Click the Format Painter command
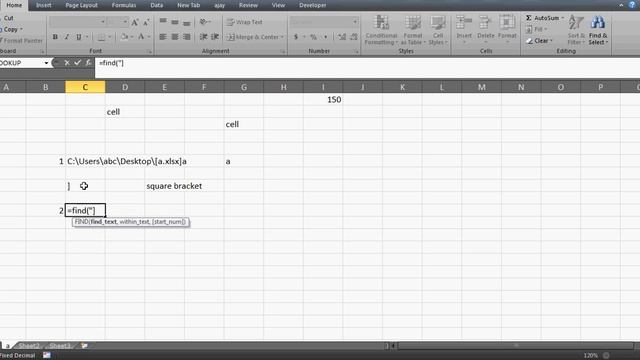 [21, 41]
